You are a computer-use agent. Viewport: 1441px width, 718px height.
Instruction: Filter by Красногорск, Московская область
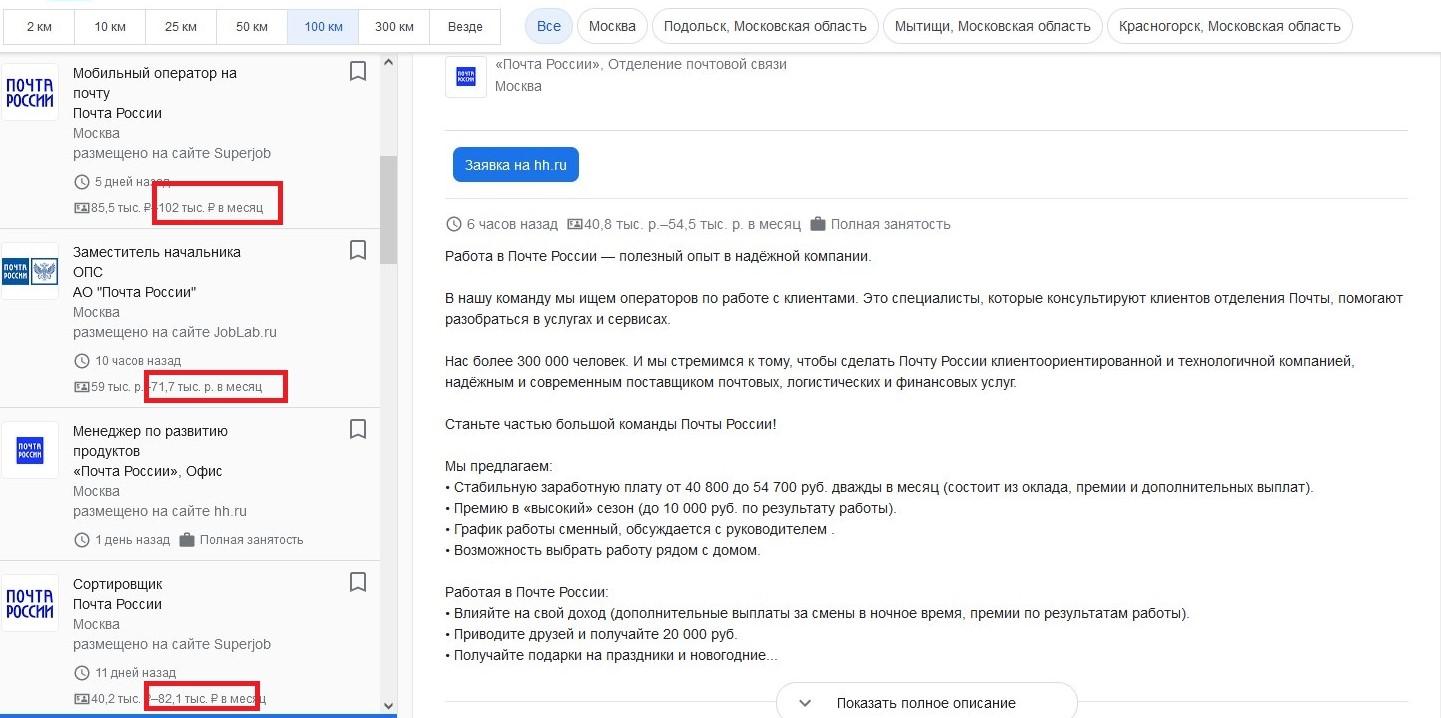1230,26
